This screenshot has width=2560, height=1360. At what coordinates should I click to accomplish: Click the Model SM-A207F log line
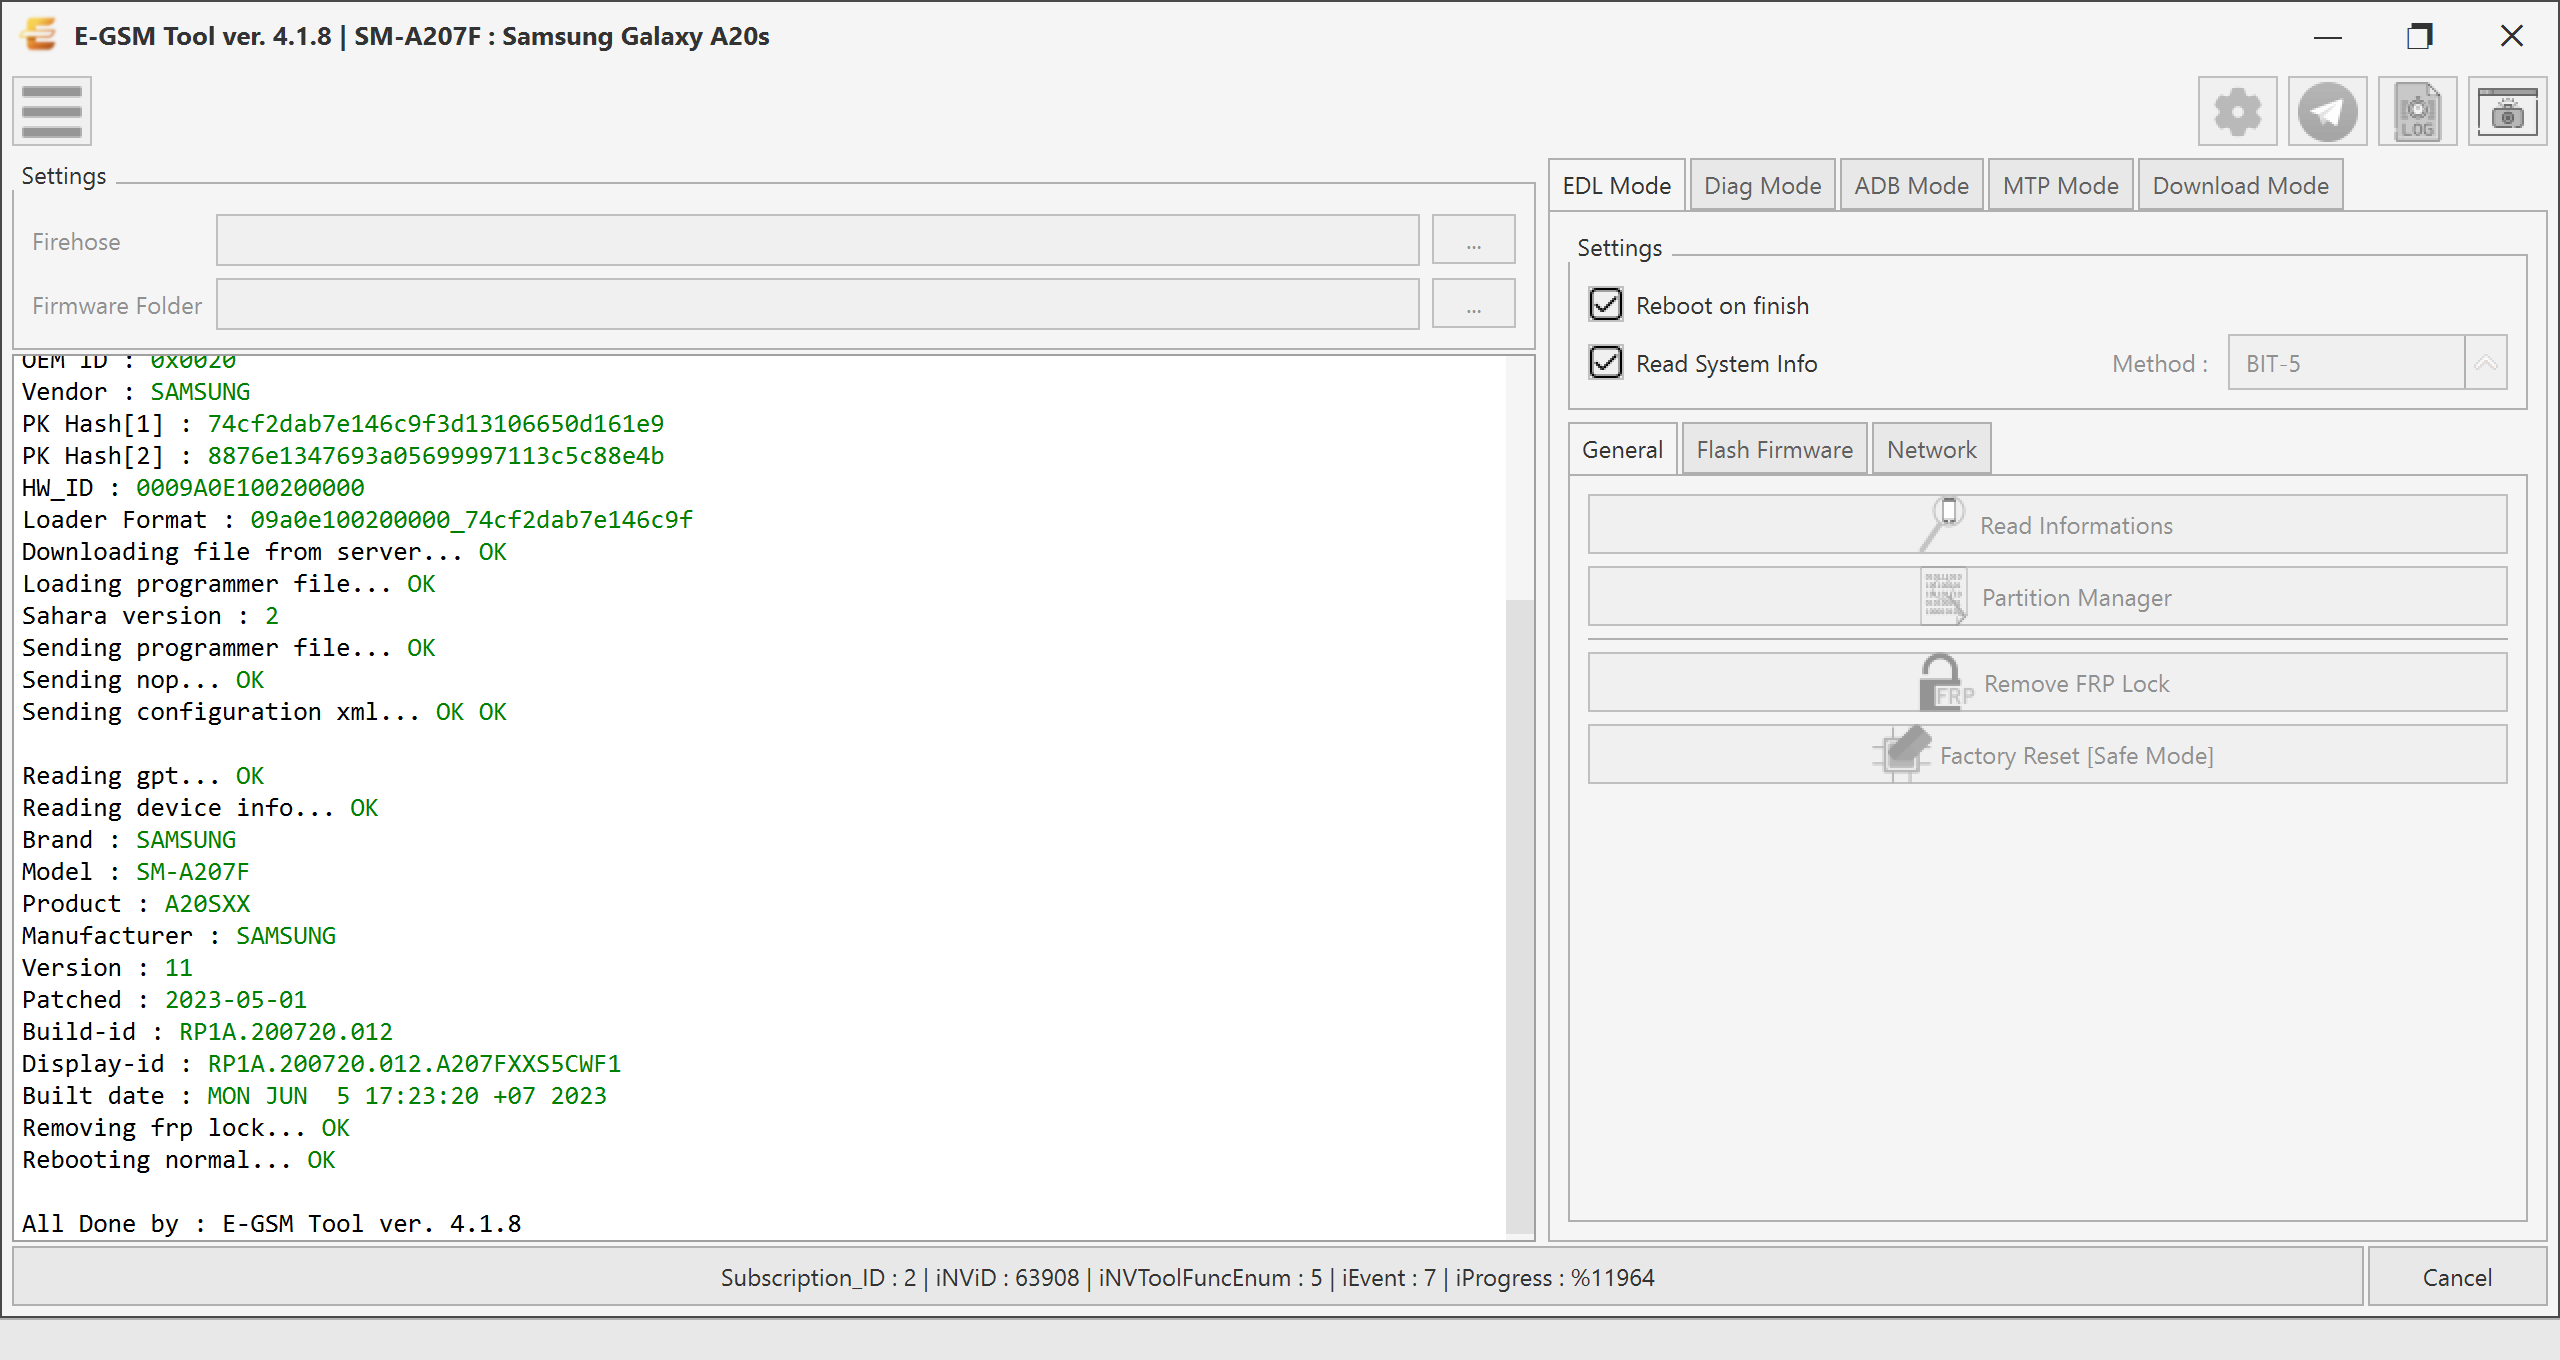[136, 872]
